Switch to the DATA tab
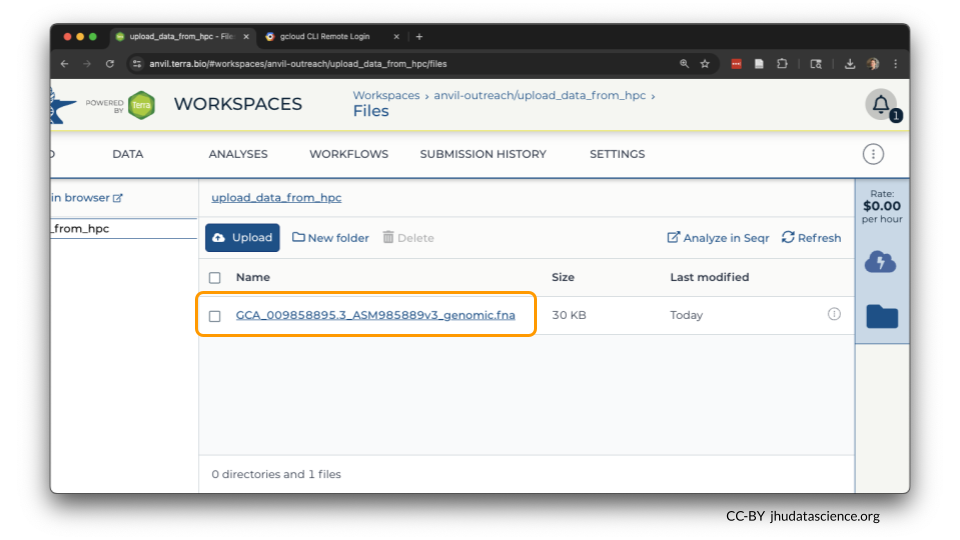This screenshot has height=540, width=960. click(127, 154)
